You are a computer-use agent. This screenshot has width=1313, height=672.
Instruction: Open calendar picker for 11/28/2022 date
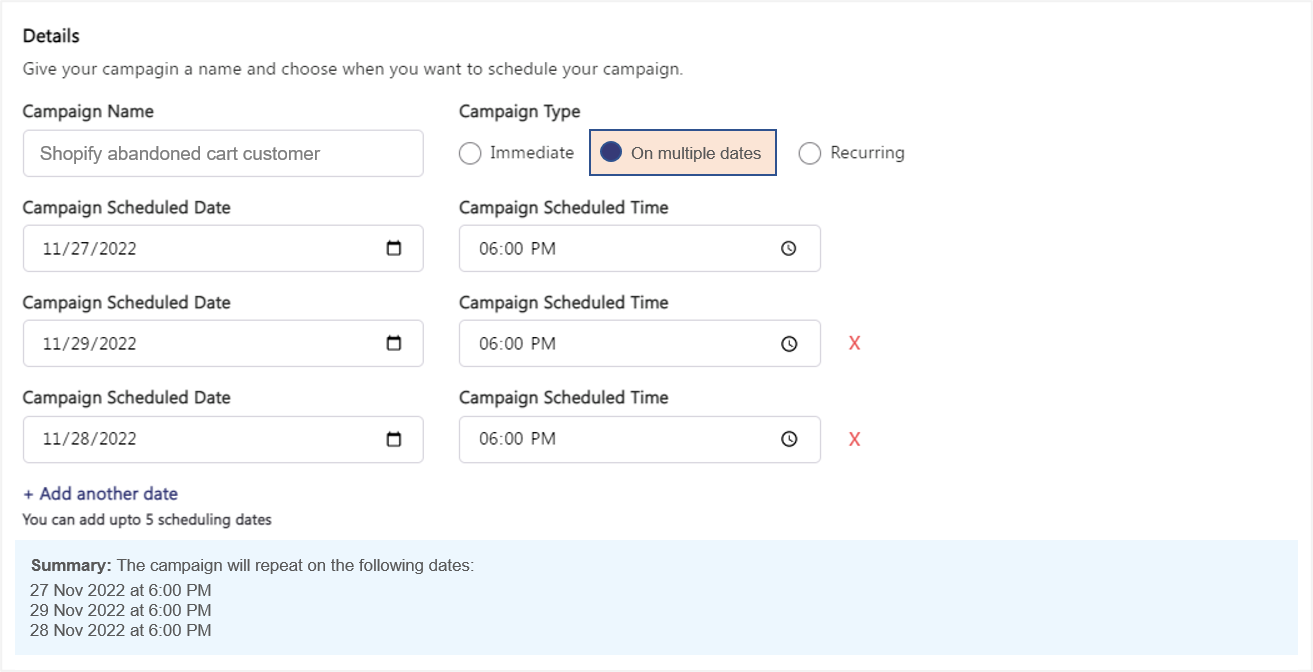point(394,440)
